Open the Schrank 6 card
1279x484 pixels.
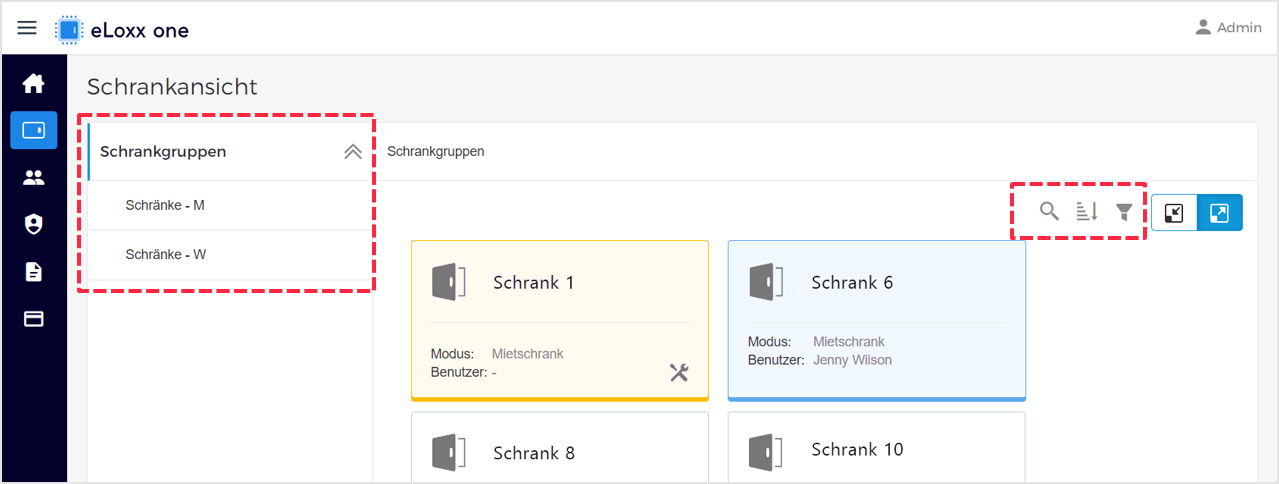click(877, 320)
